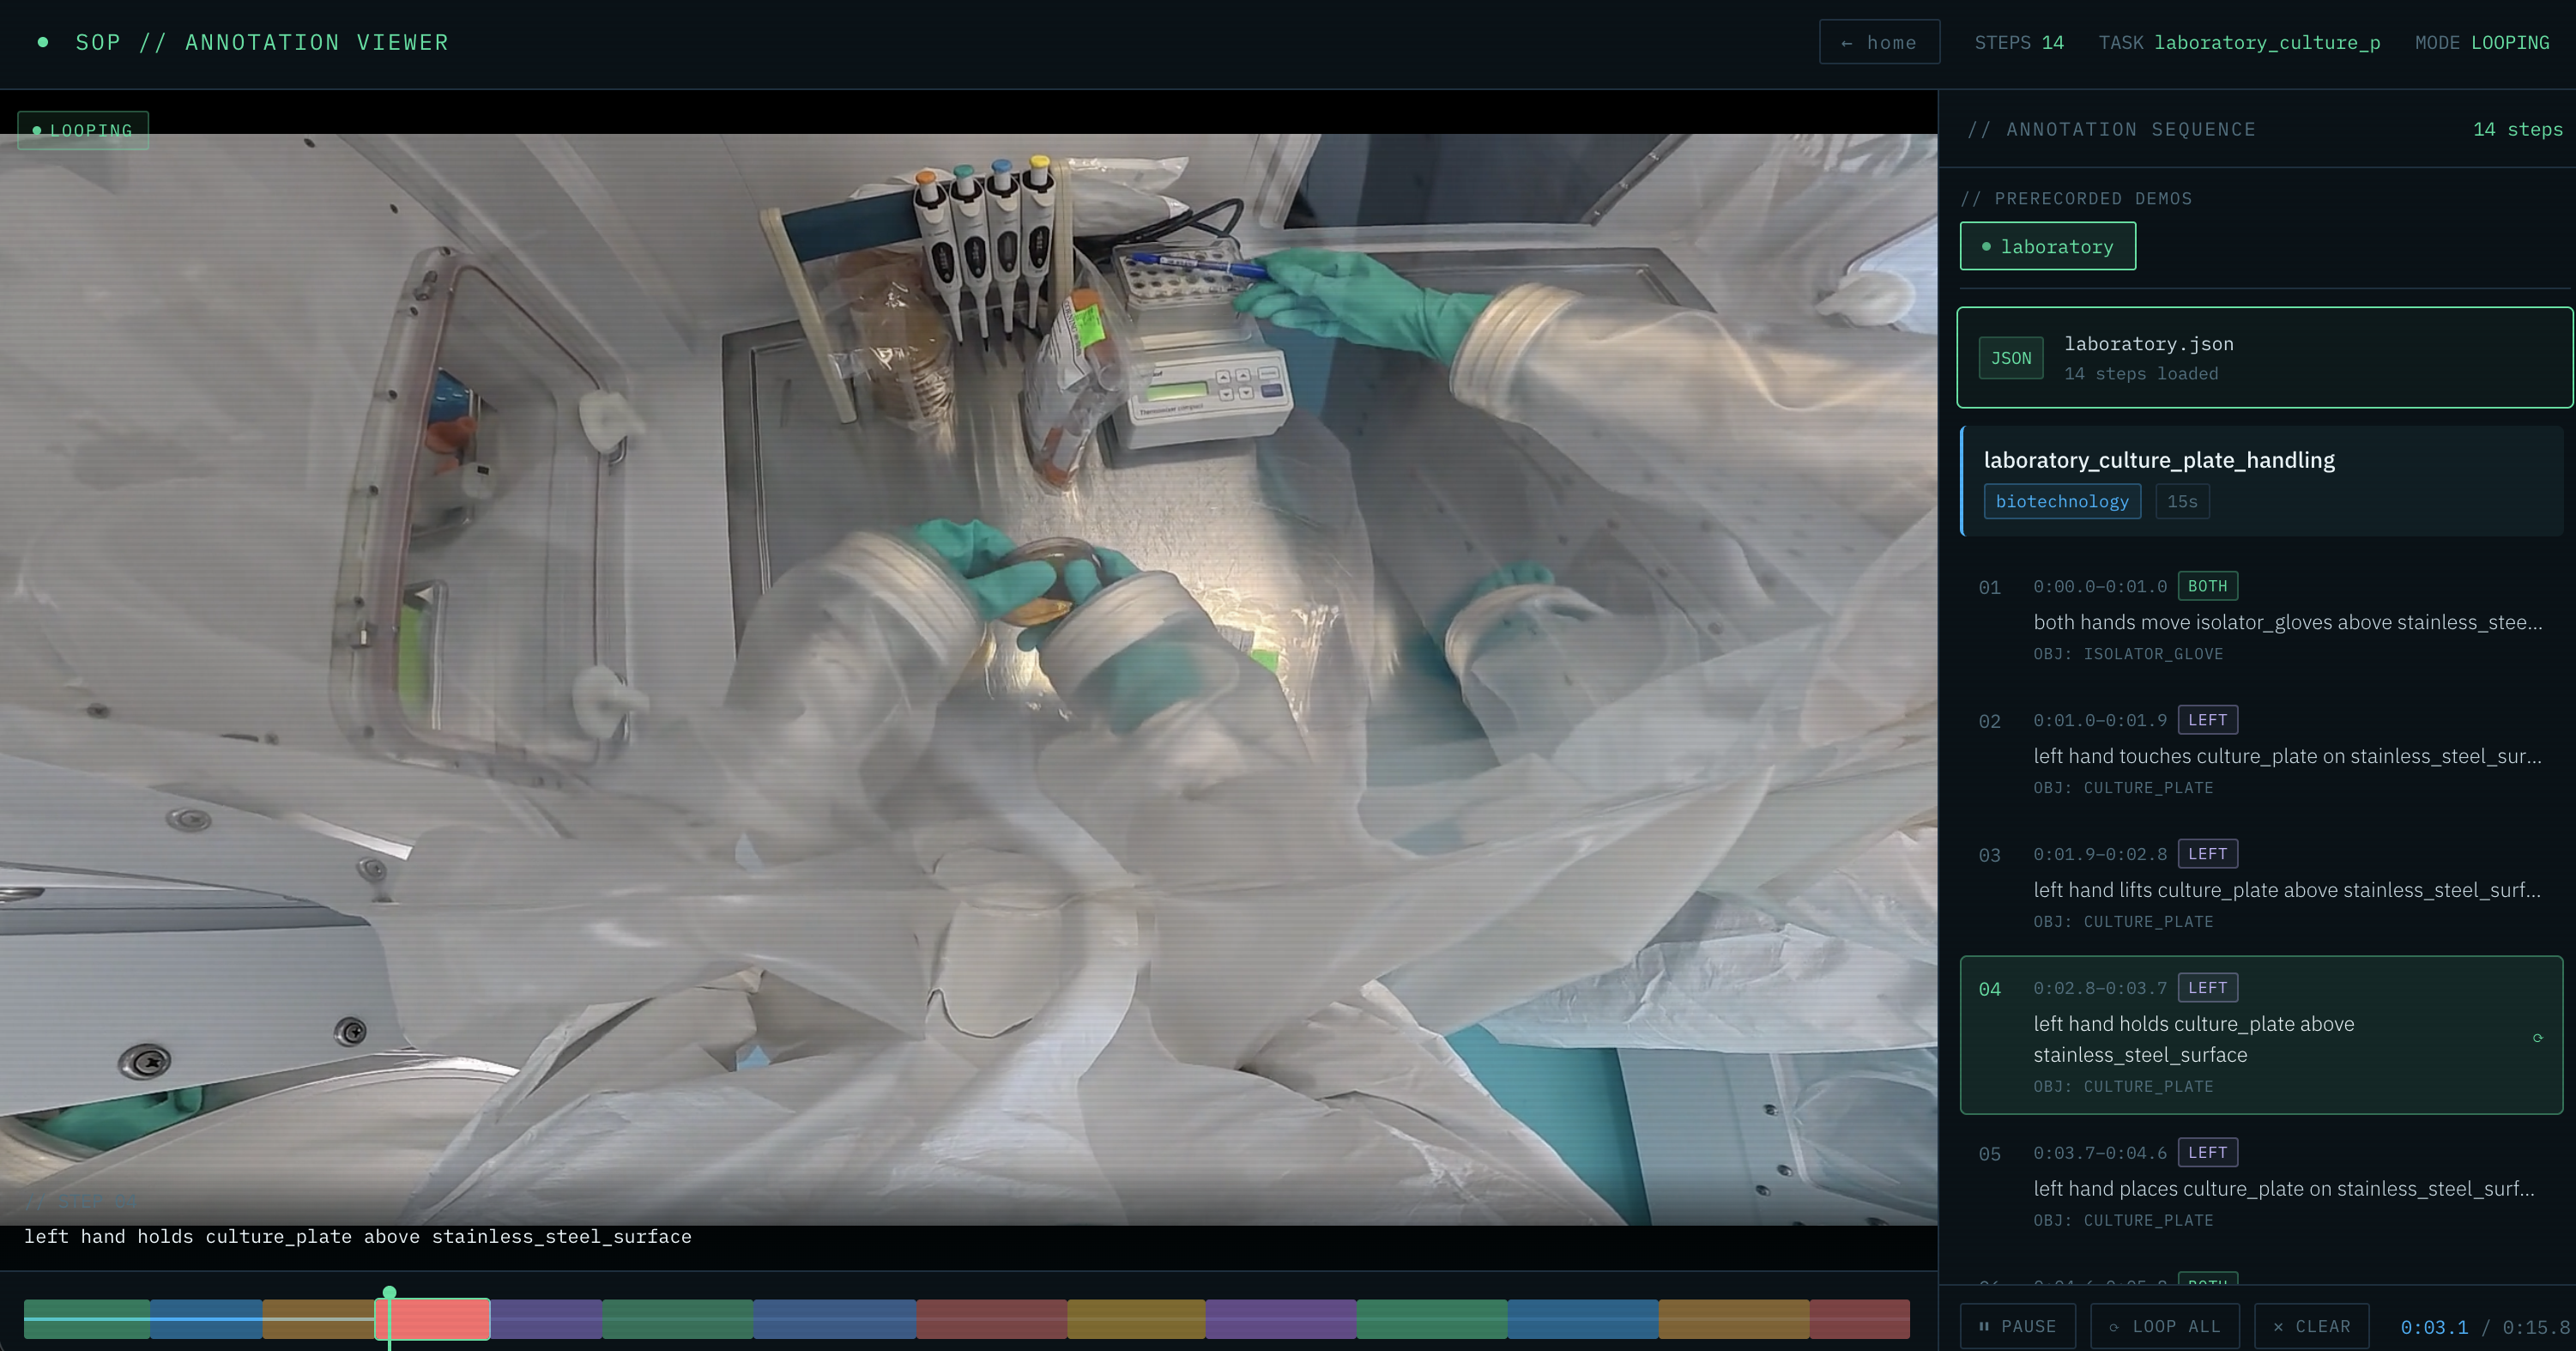The width and height of the screenshot is (2576, 1351).
Task: Click the TASK laboratory_culture_p header label
Action: tap(2239, 42)
